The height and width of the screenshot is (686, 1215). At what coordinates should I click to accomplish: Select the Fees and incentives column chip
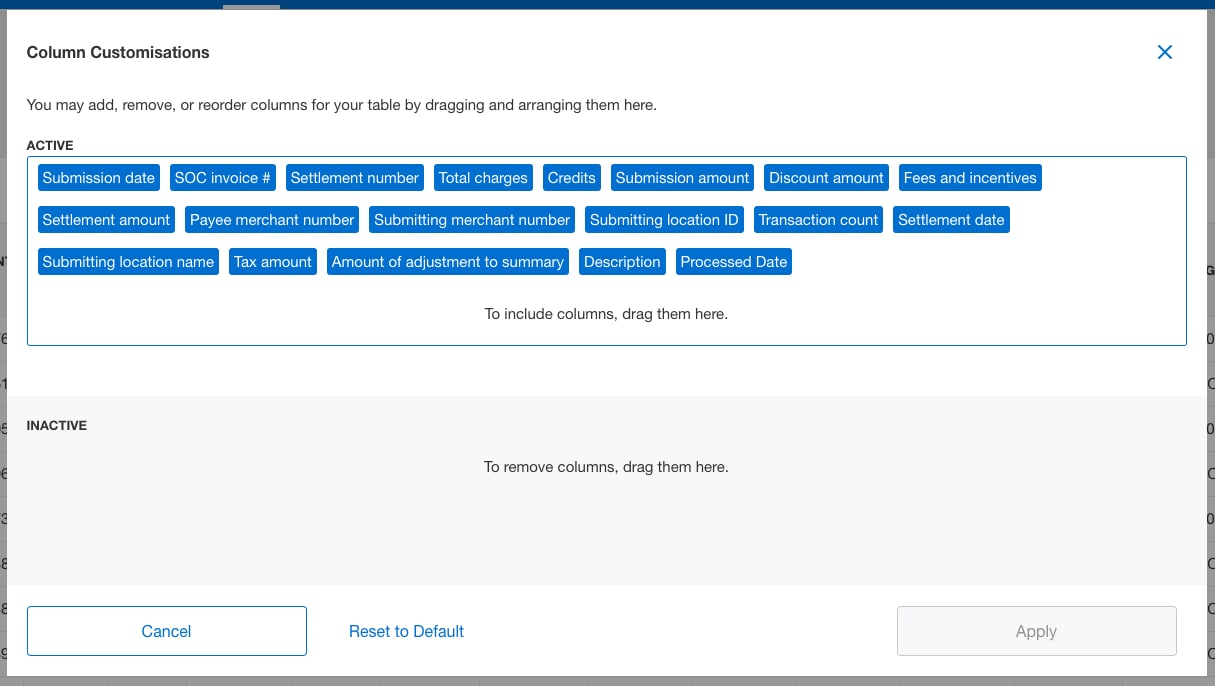click(x=969, y=177)
